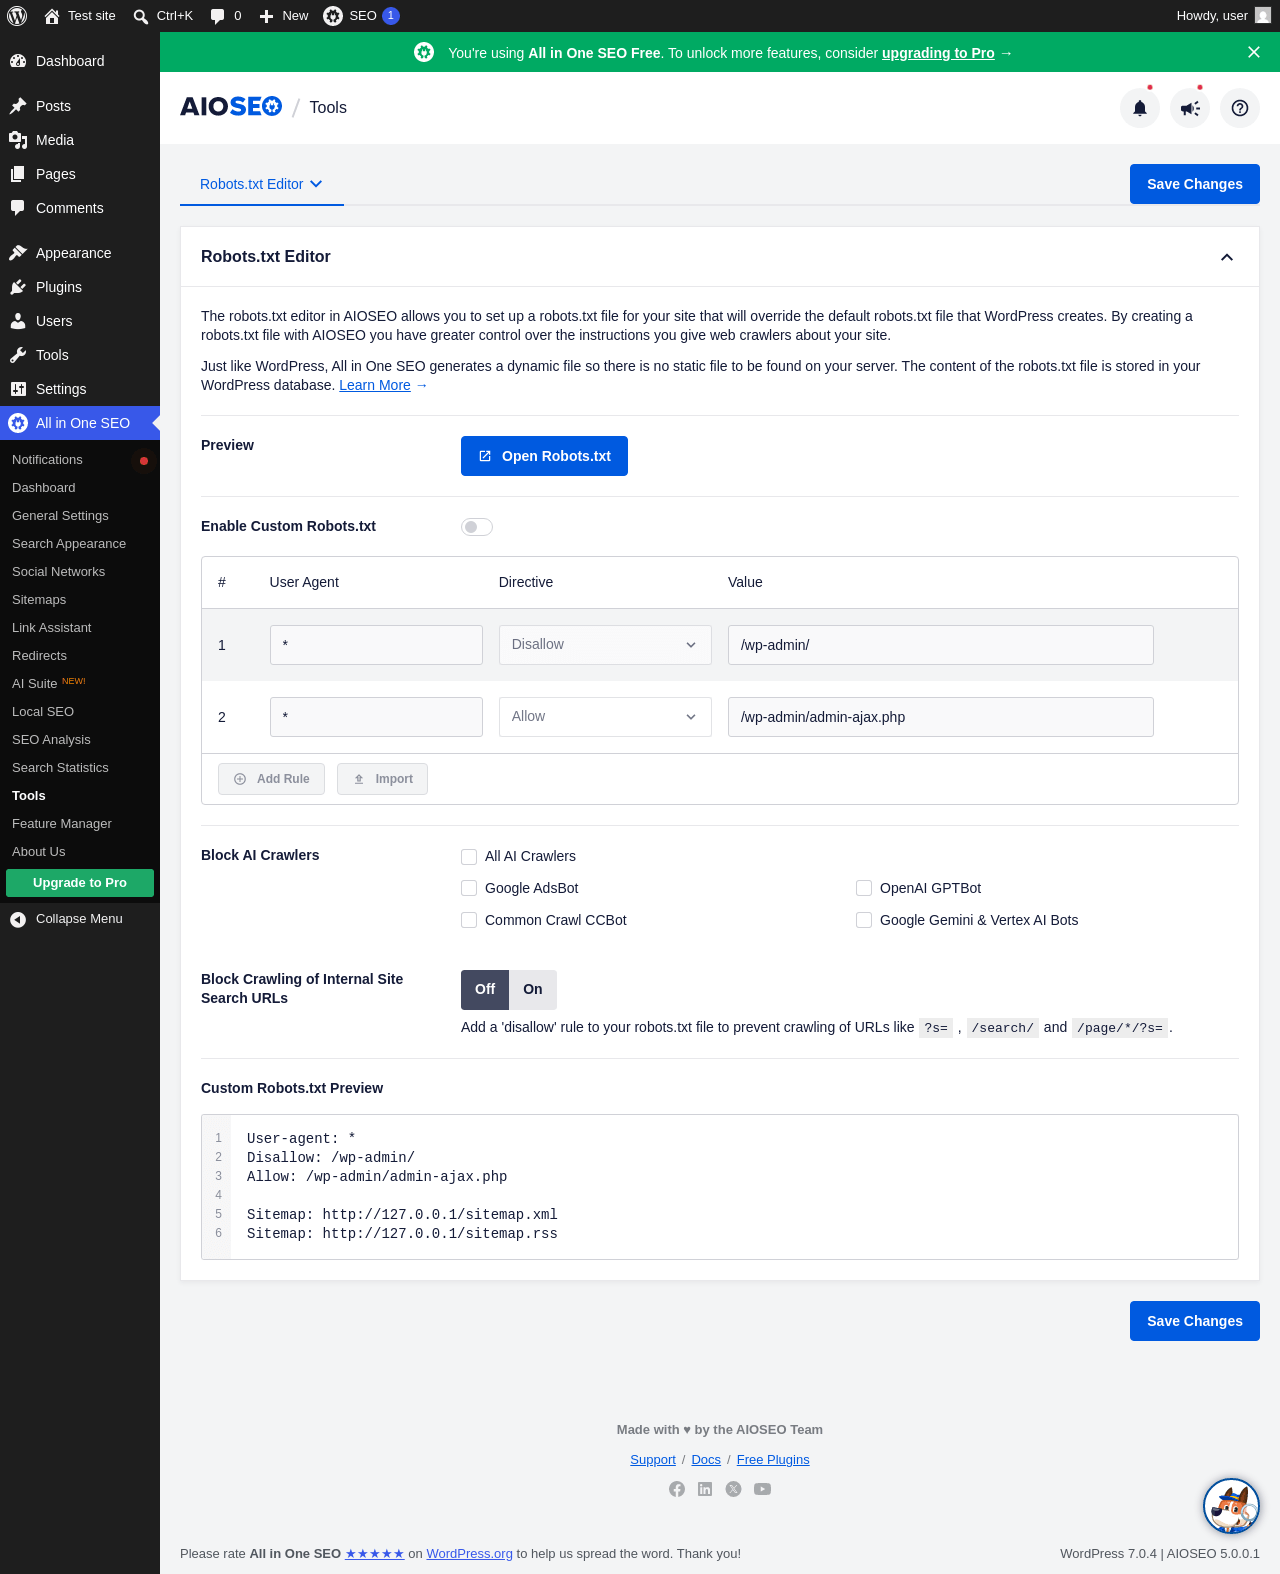Click the WordPress logo in admin bar

17,16
